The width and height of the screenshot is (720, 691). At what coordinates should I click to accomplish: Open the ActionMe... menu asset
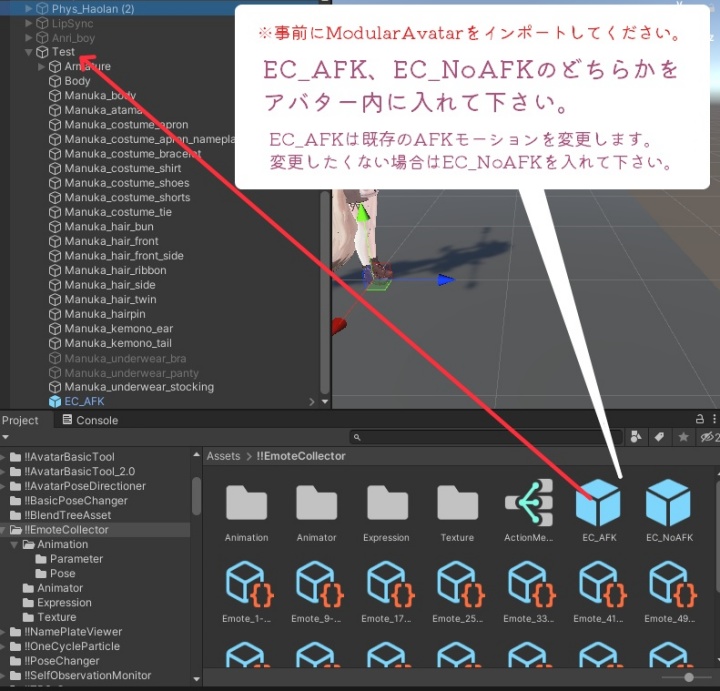(529, 503)
